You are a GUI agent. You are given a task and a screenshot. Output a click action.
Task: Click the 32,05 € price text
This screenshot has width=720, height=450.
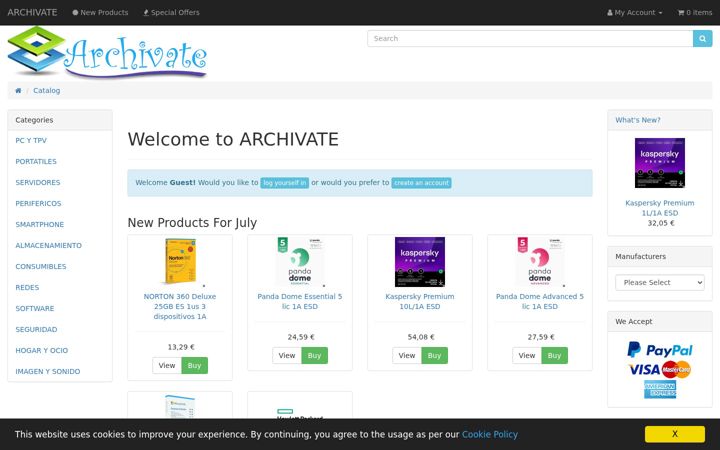click(661, 223)
